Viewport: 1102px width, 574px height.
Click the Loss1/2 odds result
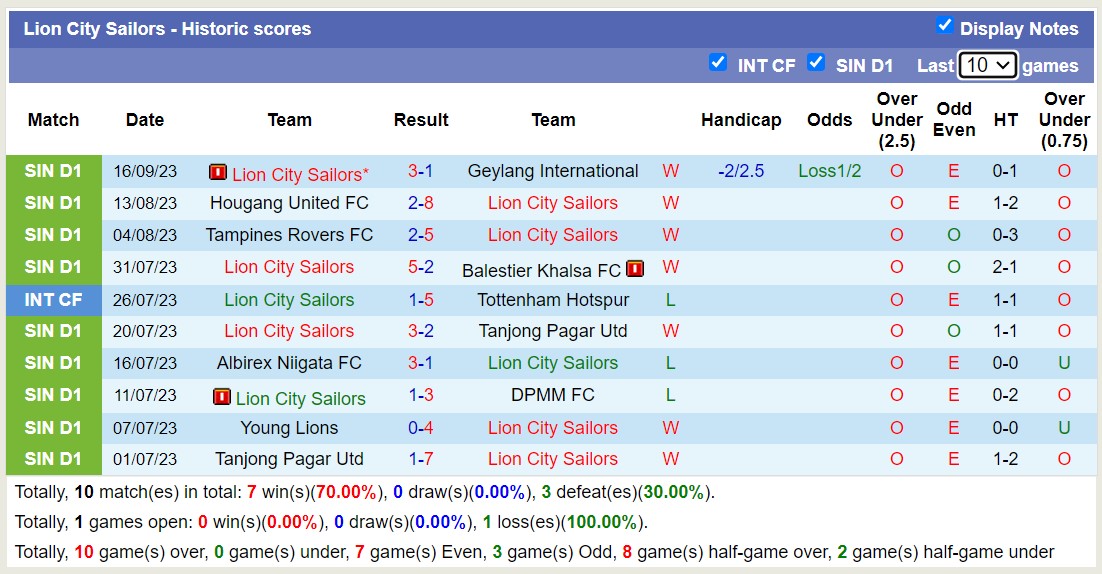coord(830,171)
